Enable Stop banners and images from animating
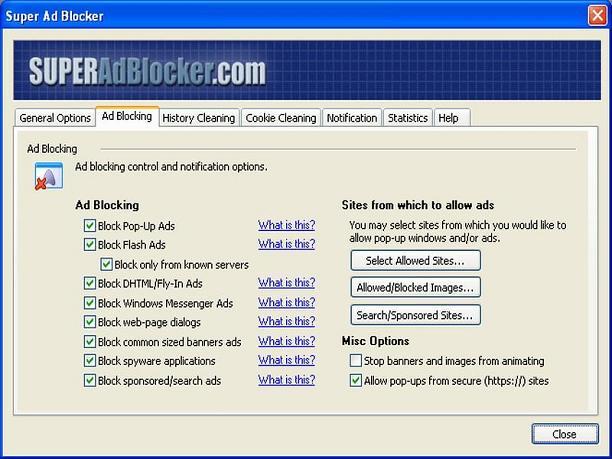This screenshot has height=459, width=612. click(356, 361)
